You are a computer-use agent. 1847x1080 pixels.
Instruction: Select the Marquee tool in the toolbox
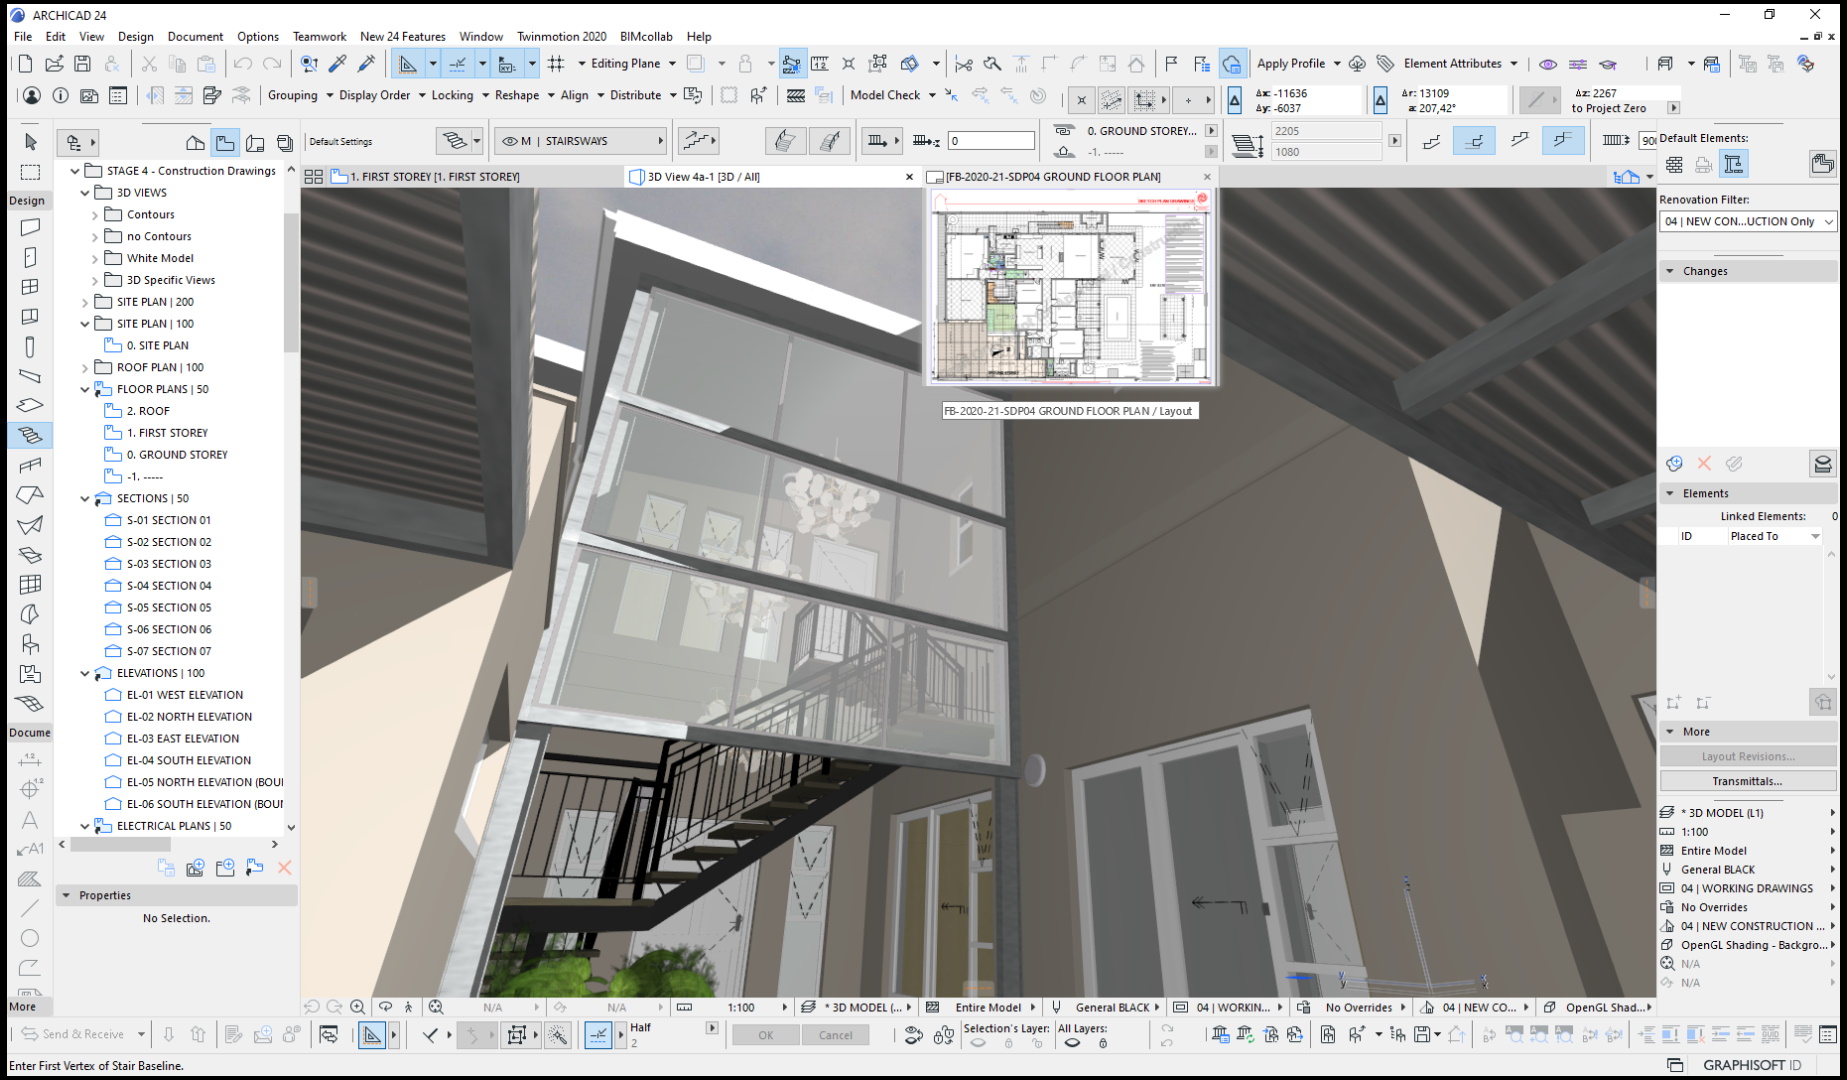point(30,172)
